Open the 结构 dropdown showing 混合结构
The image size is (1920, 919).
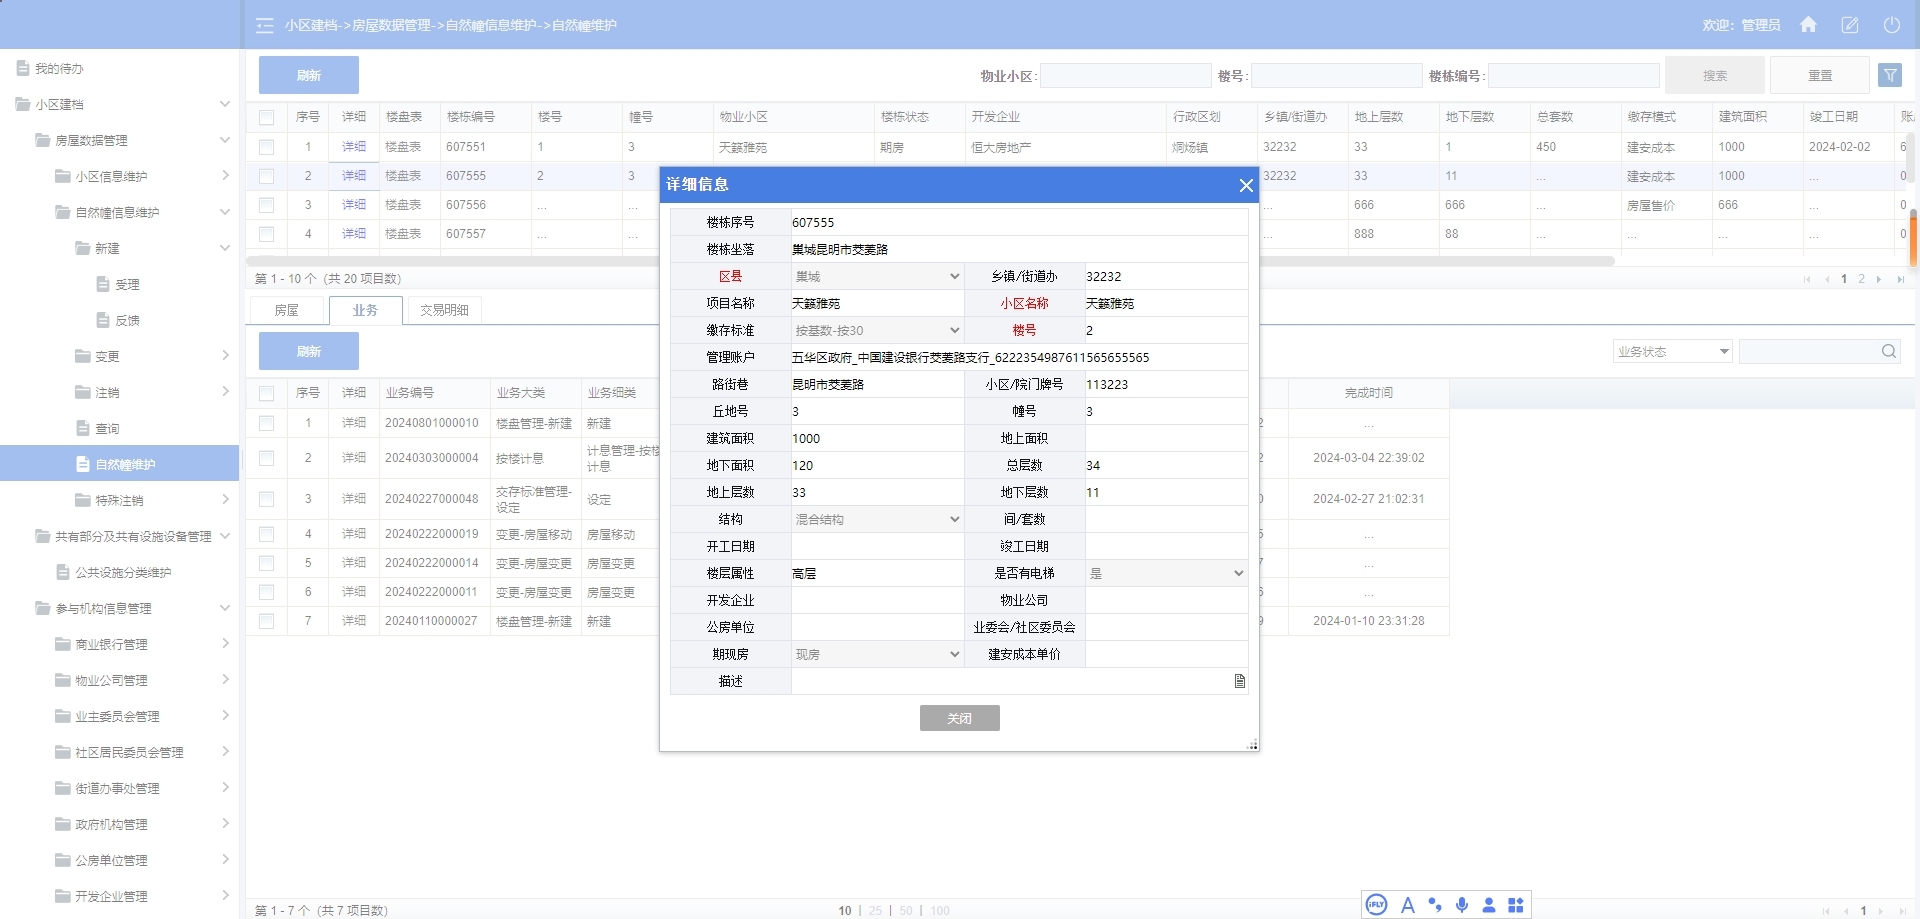877,519
